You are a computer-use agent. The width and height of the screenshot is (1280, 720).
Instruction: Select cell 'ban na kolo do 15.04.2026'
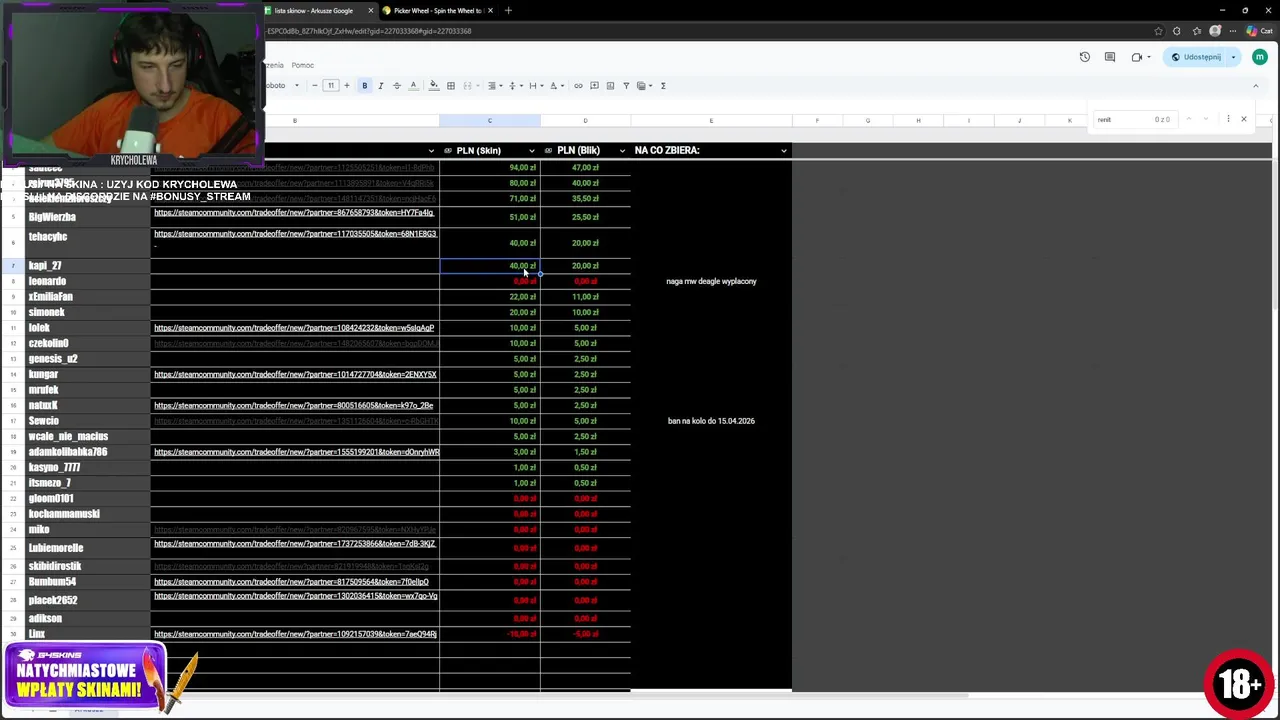[711, 421]
